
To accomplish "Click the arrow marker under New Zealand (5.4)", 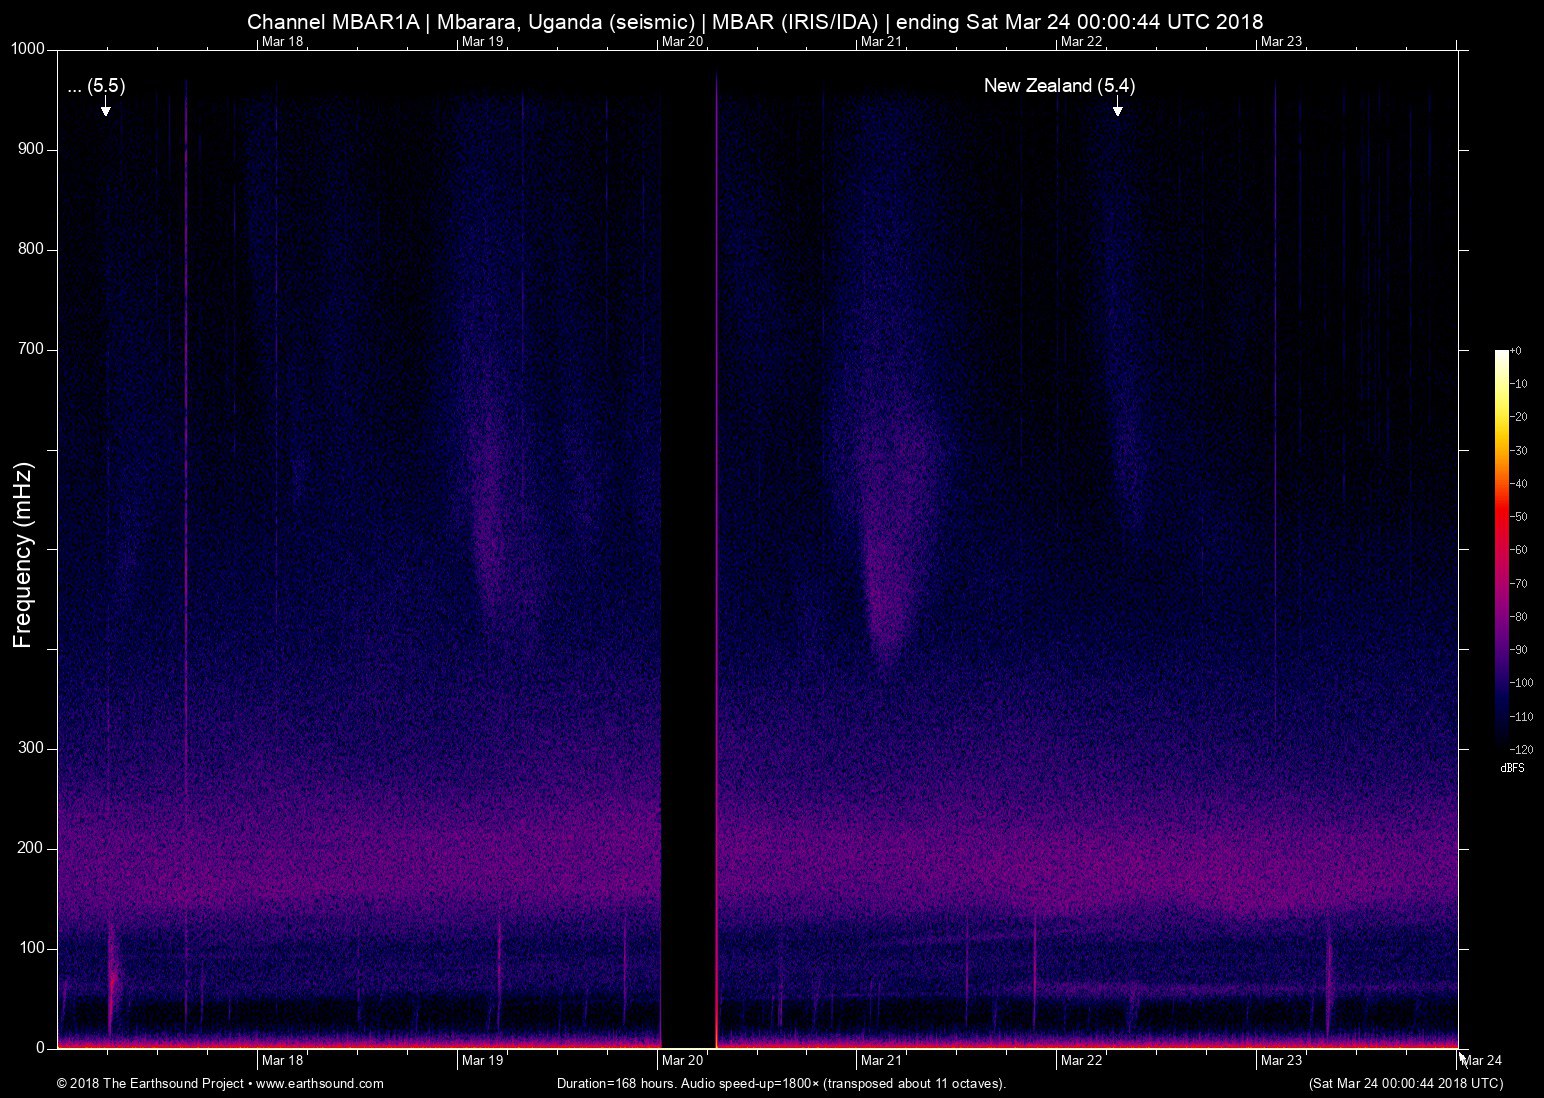I will click(x=1117, y=108).
